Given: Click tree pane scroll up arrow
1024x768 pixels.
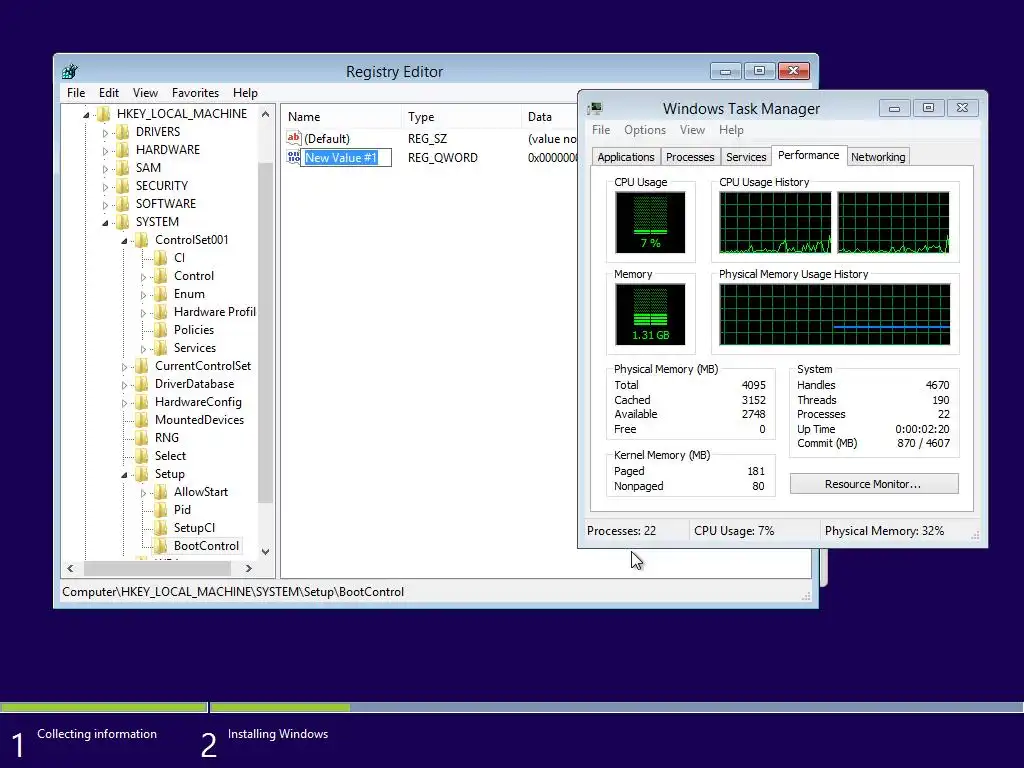Looking at the screenshot, I should click(266, 114).
